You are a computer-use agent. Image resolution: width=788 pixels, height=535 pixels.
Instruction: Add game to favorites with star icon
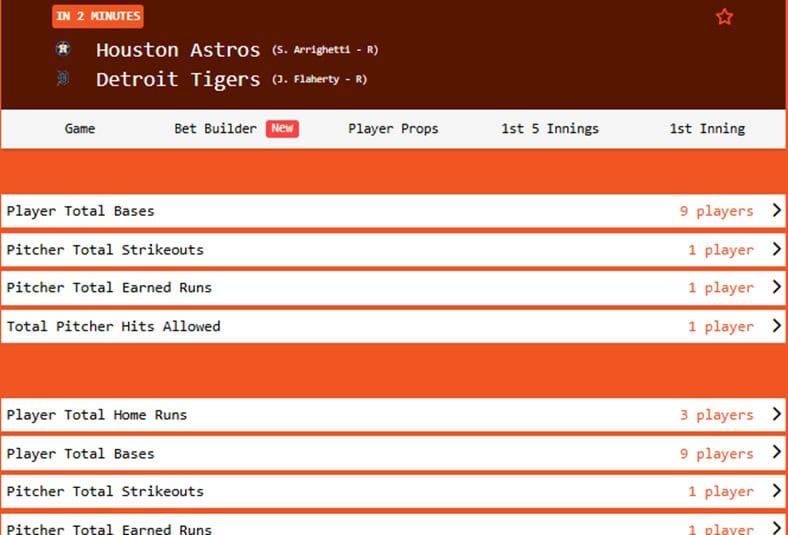coord(724,17)
